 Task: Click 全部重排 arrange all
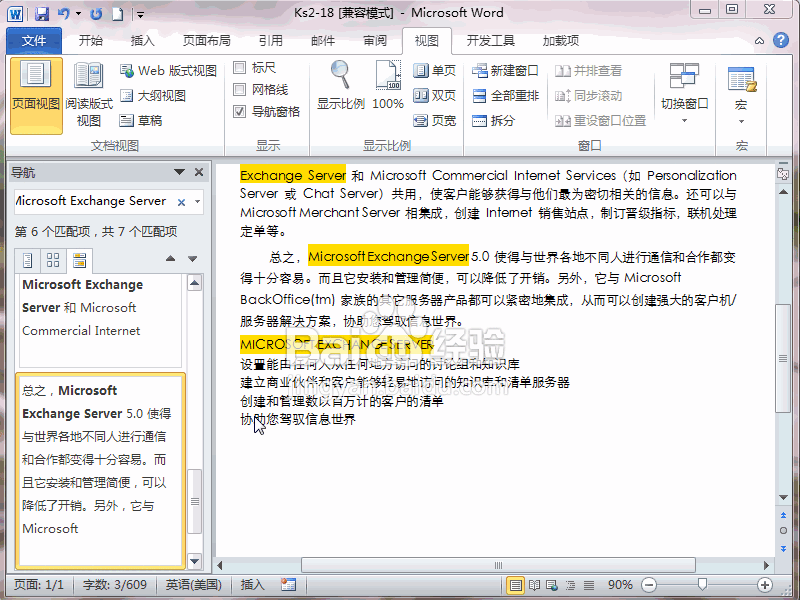tap(505, 95)
